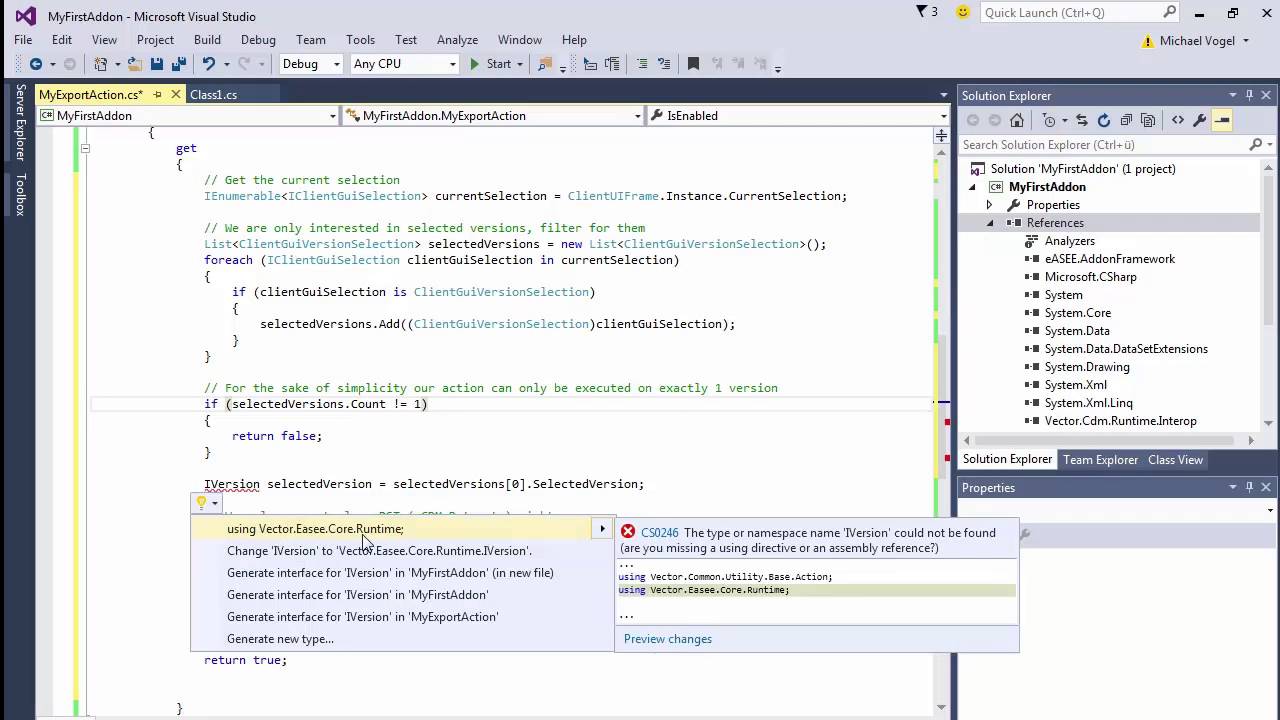Viewport: 1280px width, 720px height.
Task: Switch to the Class1.cs tab
Action: coord(213,95)
